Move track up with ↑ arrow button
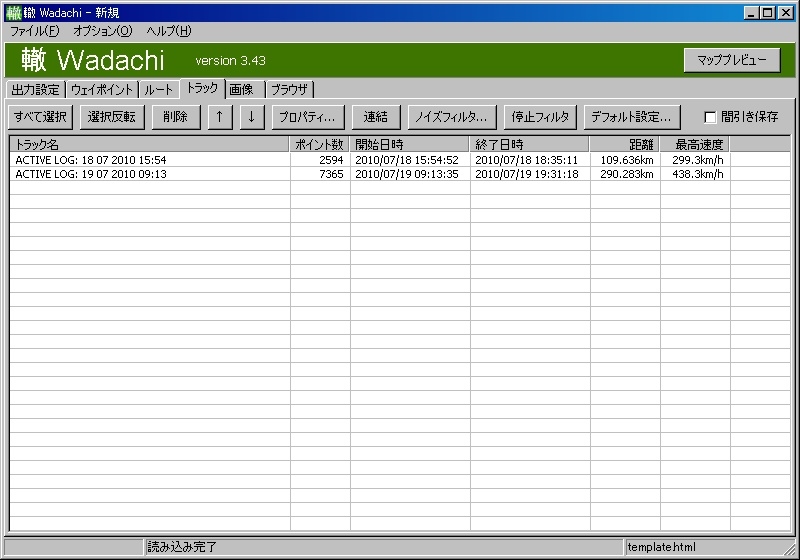Screen dimensions: 800x560 [x=220, y=117]
